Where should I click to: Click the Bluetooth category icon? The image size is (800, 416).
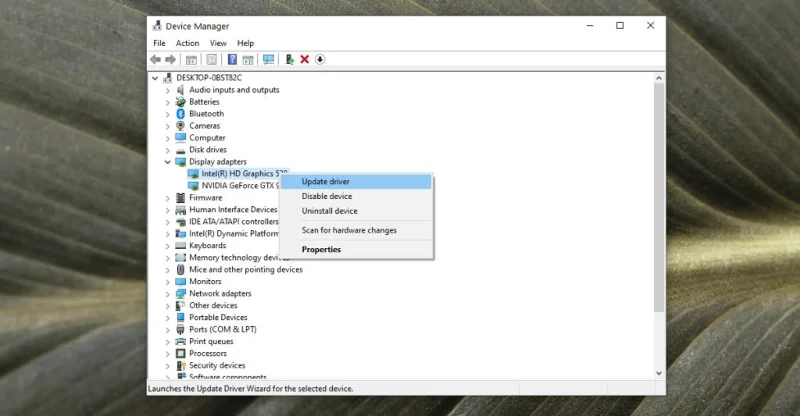pos(181,114)
